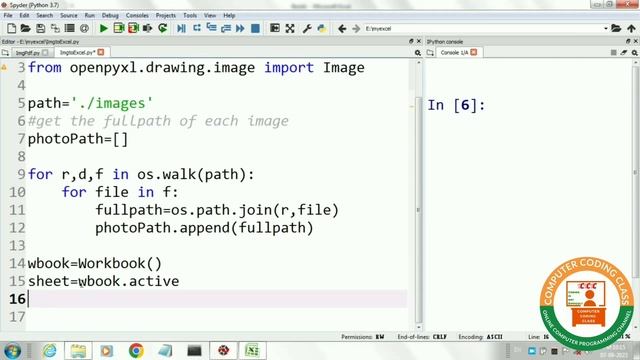Open the Search menu

pyautogui.click(x=44, y=16)
